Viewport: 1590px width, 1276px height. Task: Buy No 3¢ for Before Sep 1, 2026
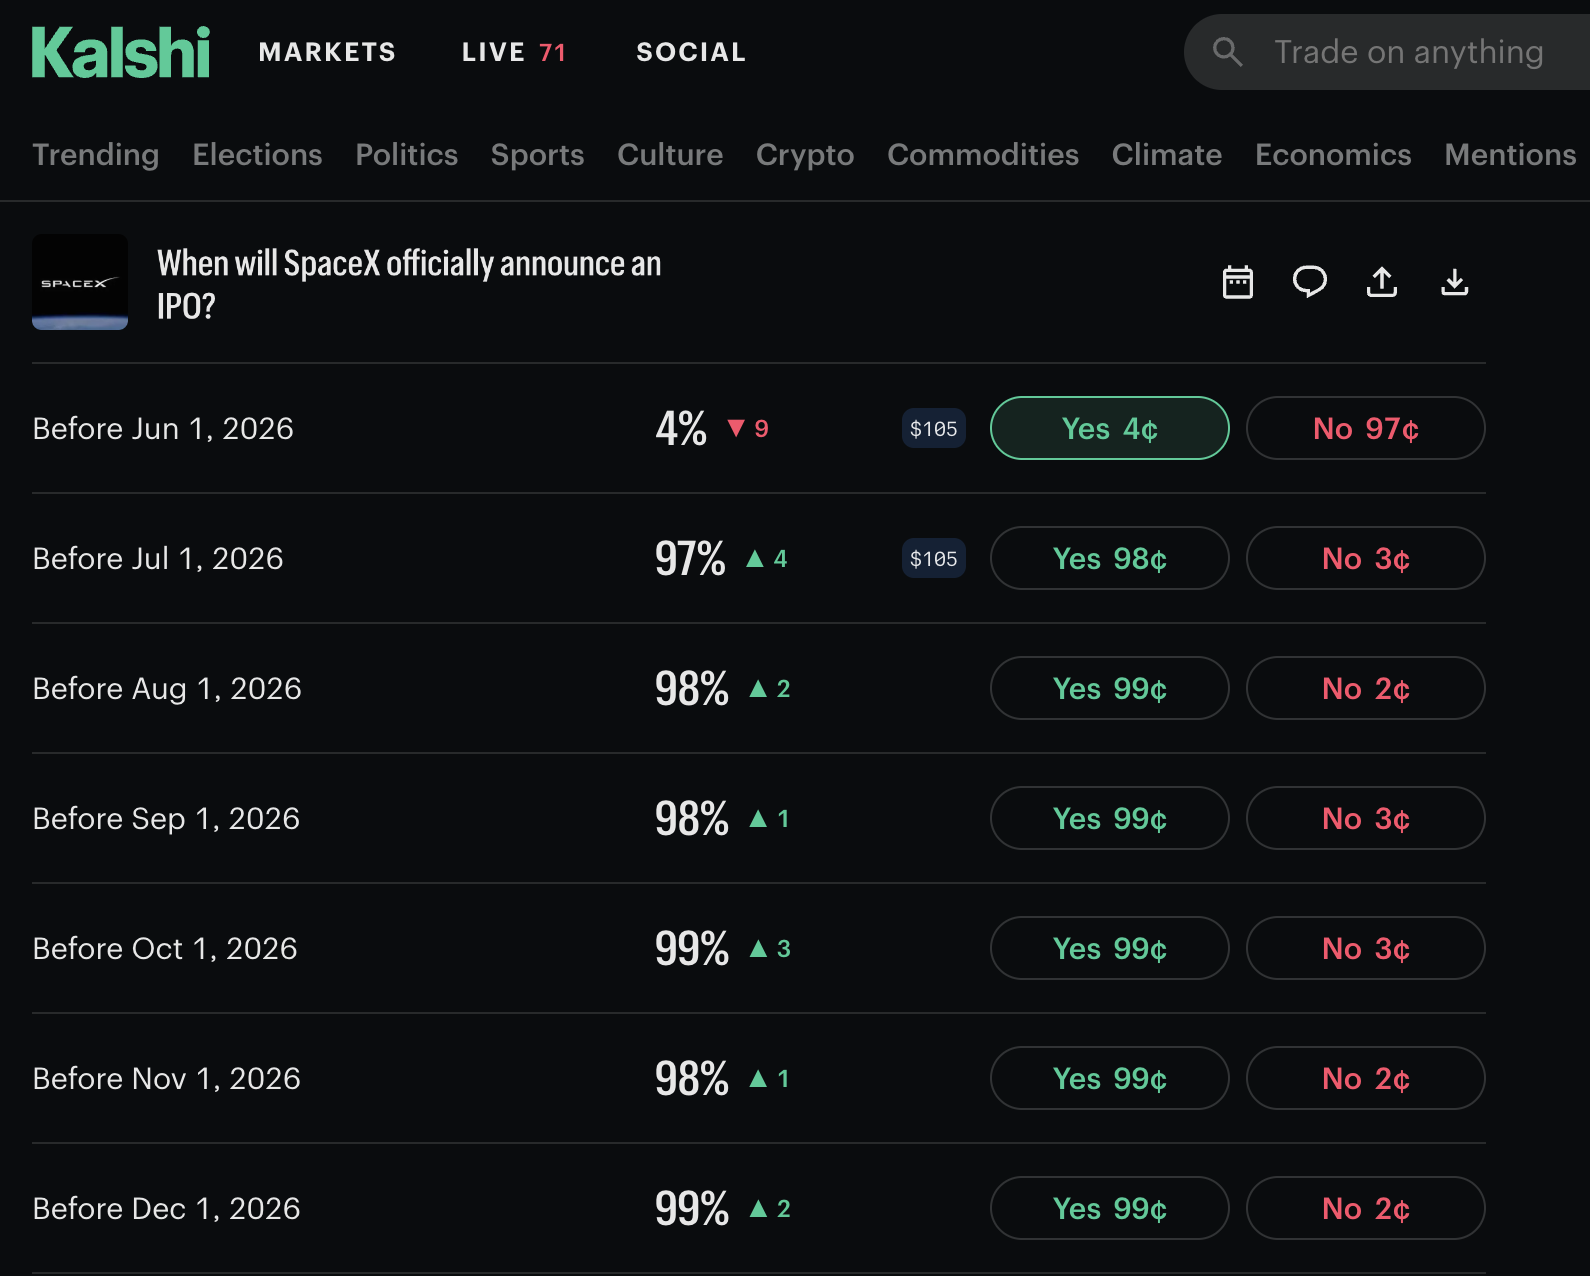tap(1366, 818)
